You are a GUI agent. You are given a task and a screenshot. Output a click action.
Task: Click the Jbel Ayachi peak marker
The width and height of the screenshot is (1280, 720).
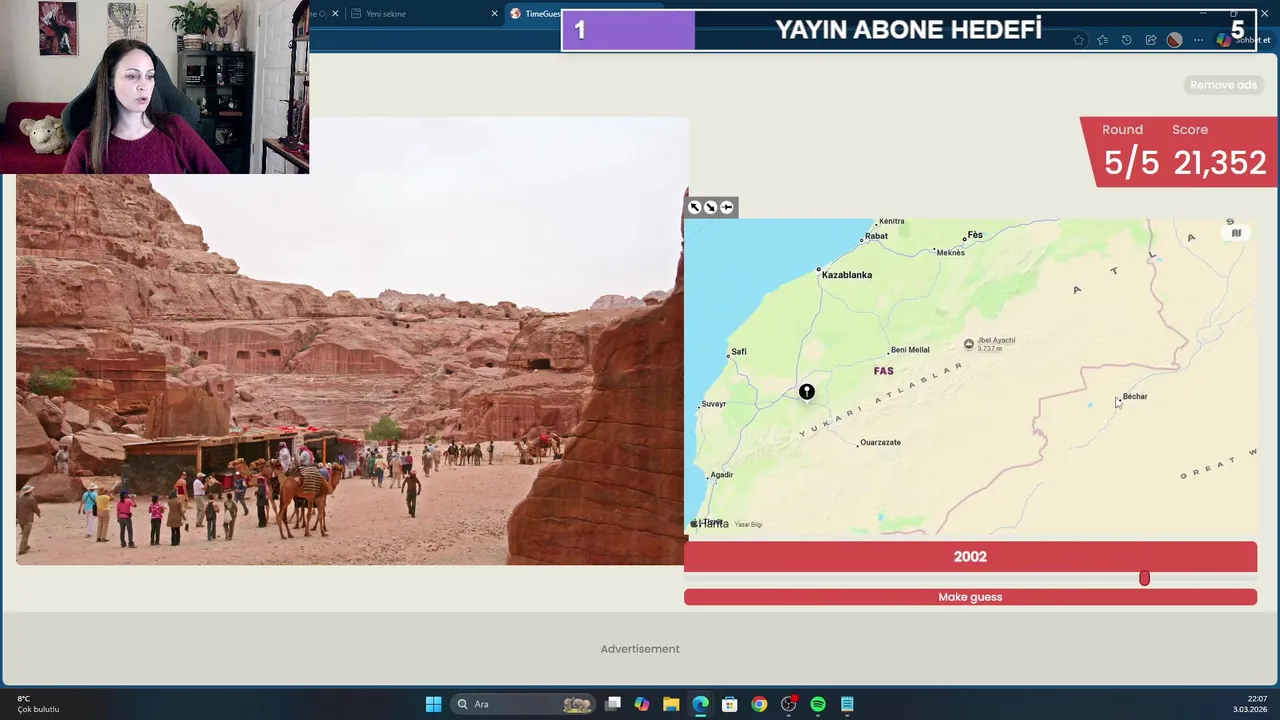click(x=968, y=344)
